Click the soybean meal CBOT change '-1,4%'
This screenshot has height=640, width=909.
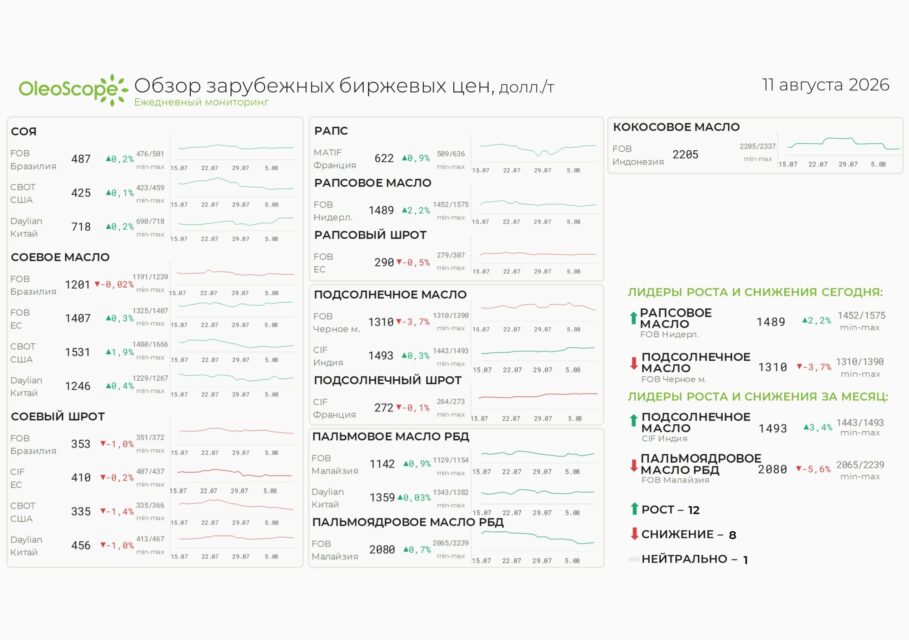pos(117,511)
